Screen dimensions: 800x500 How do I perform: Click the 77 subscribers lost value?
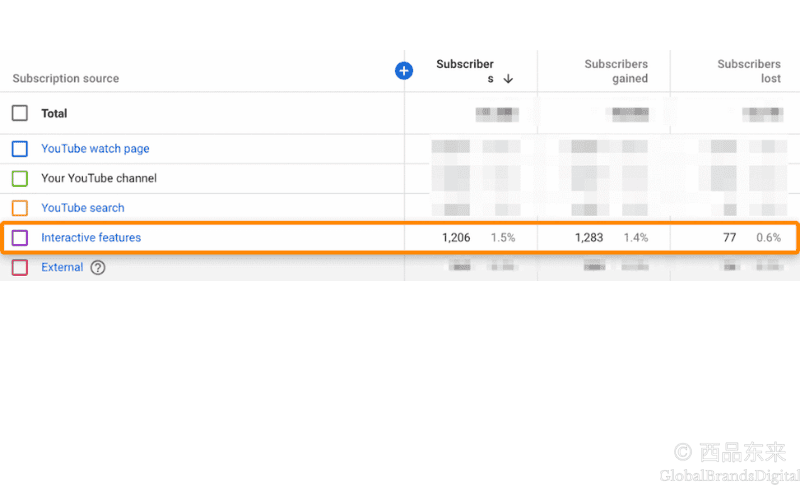coord(730,238)
